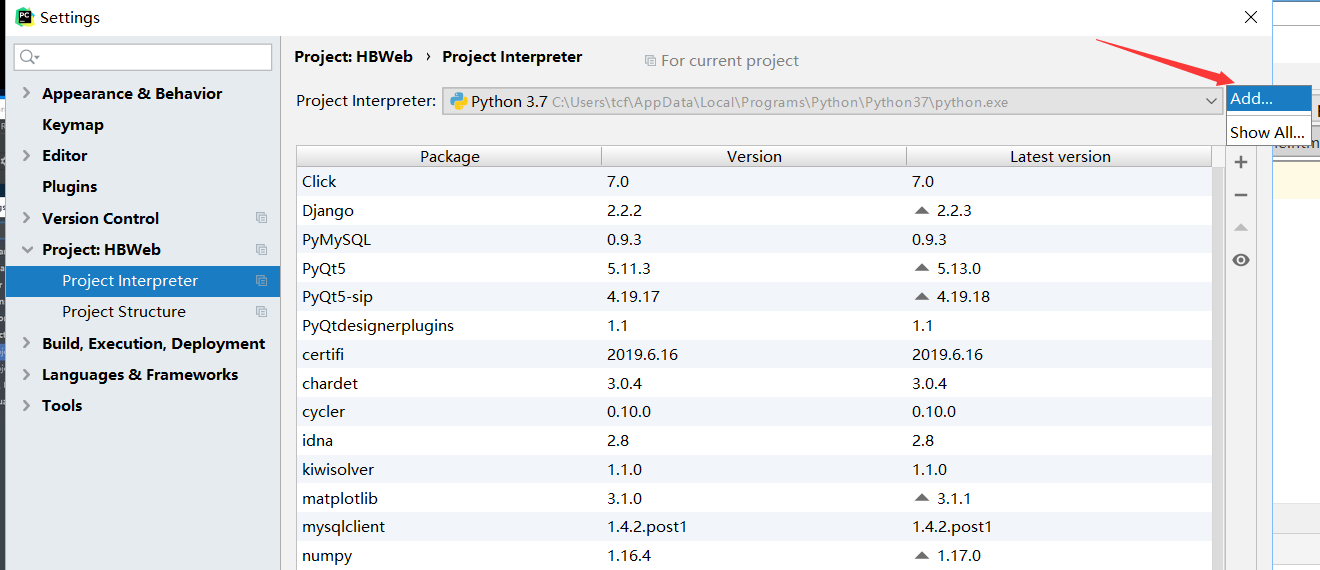Sort by Latest version column header

click(1059, 156)
